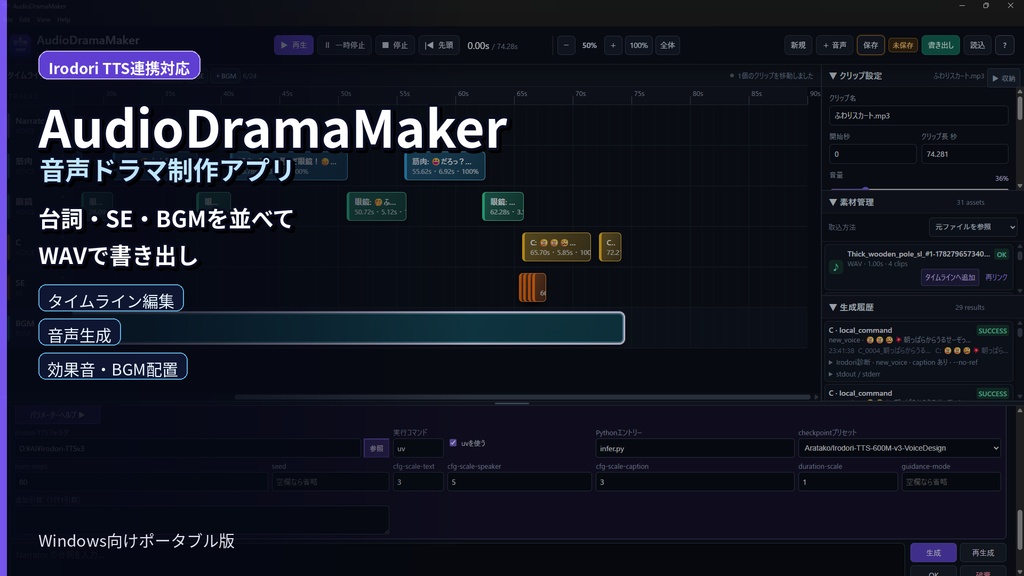The width and height of the screenshot is (1024, 576).
Task: Click the OK badge on Thick_wooden_pole asset
Action: point(1002,255)
